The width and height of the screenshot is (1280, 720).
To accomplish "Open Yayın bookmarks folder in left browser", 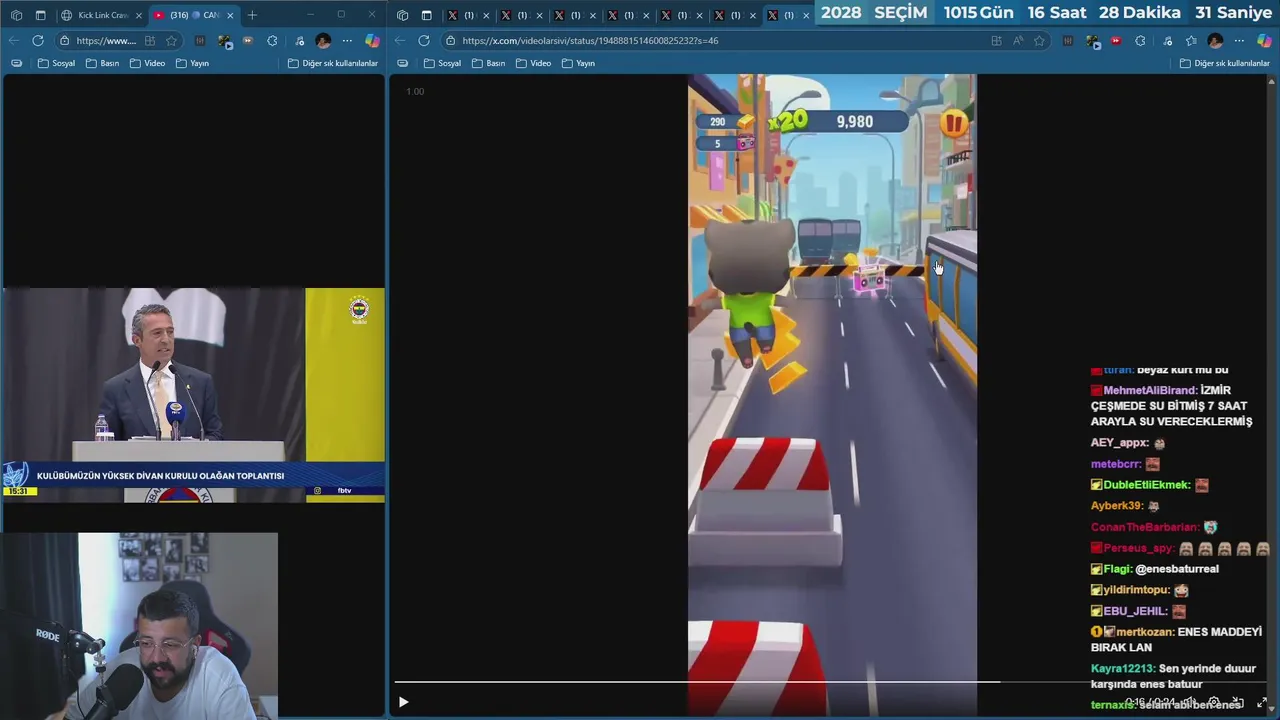I will coord(192,63).
